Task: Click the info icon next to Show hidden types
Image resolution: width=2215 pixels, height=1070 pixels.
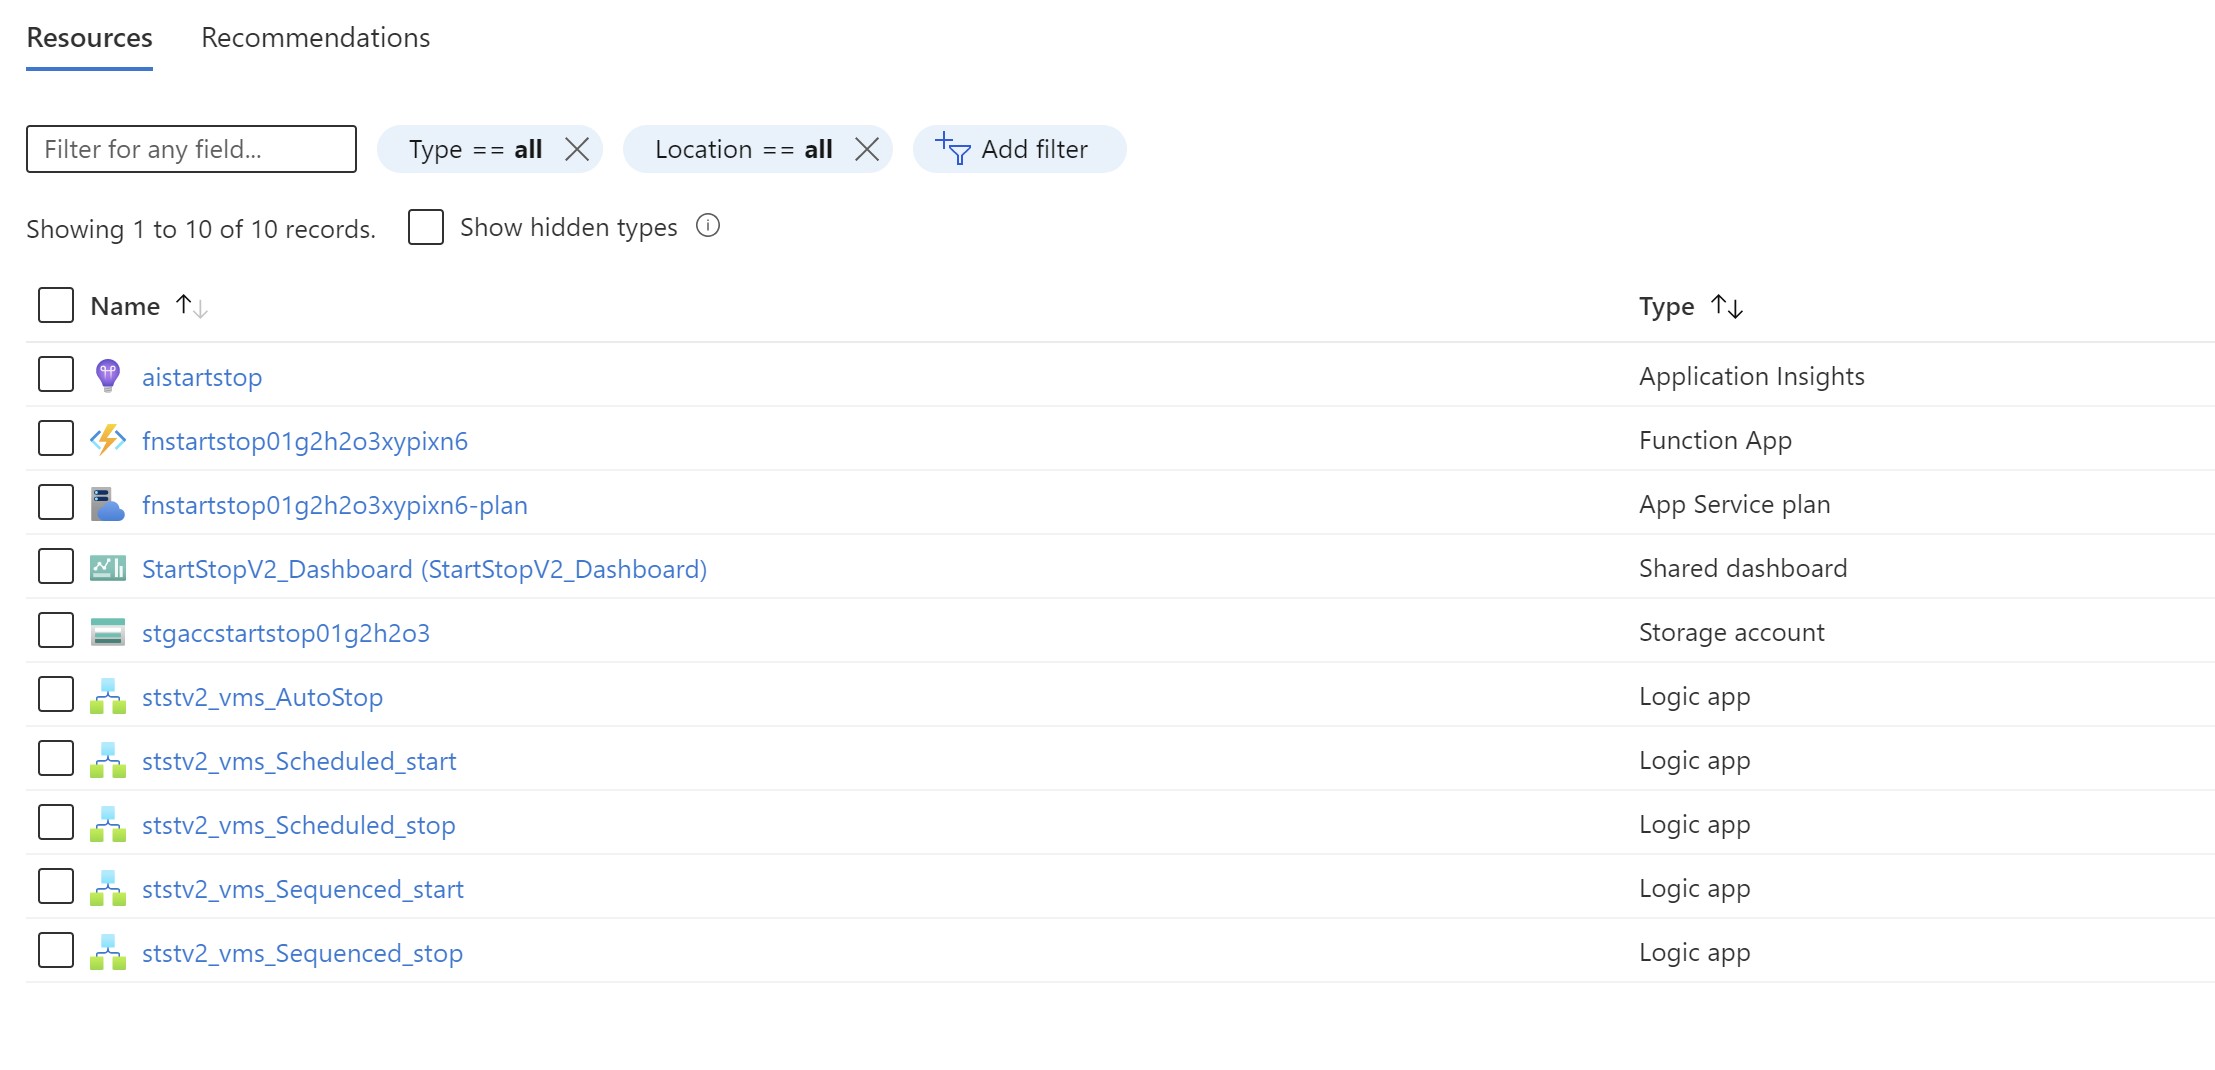Action: 708,226
